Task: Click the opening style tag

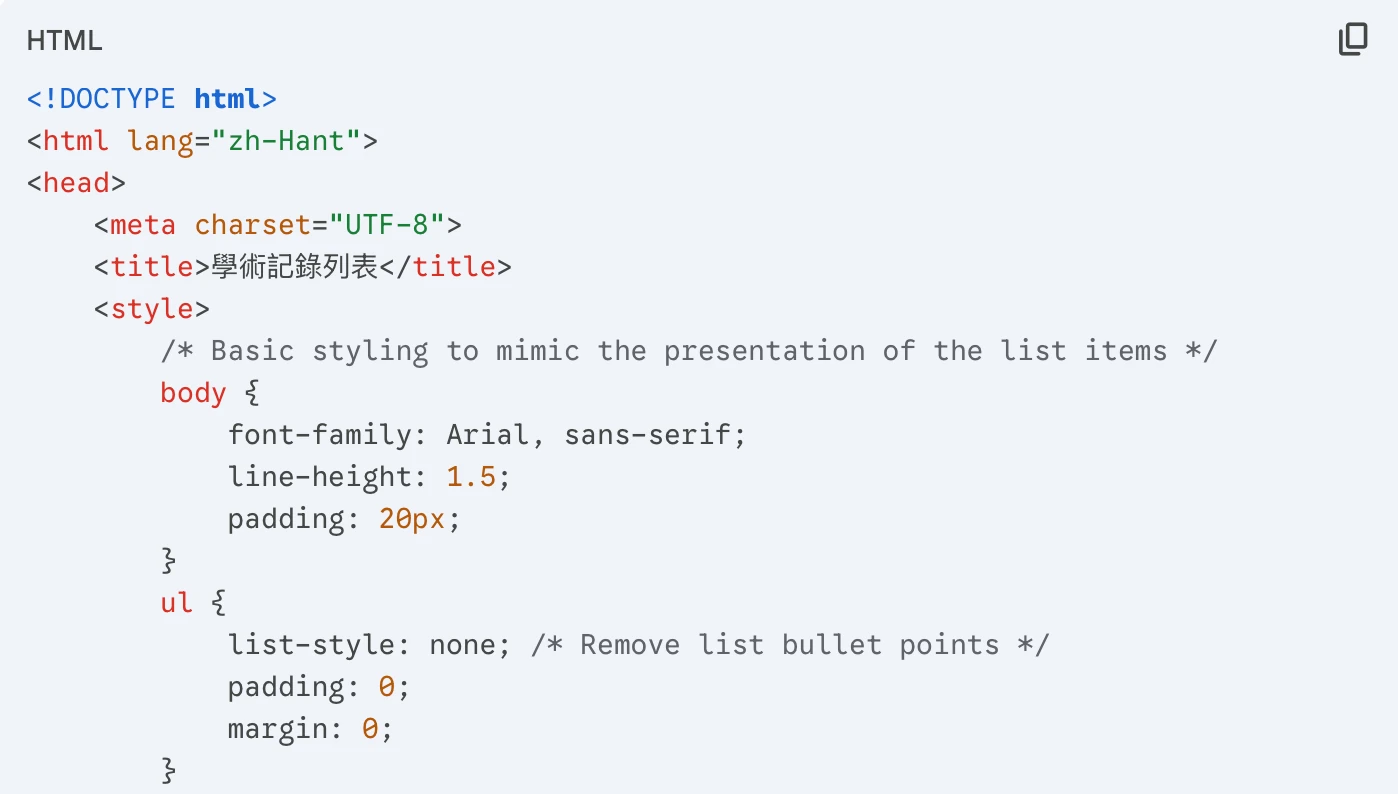Action: point(152,309)
